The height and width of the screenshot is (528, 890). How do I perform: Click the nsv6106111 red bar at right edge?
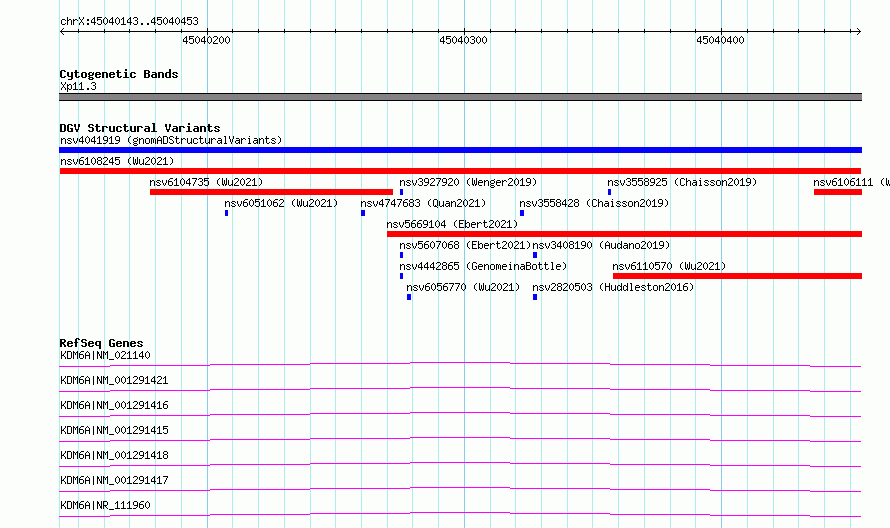pyautogui.click(x=838, y=192)
